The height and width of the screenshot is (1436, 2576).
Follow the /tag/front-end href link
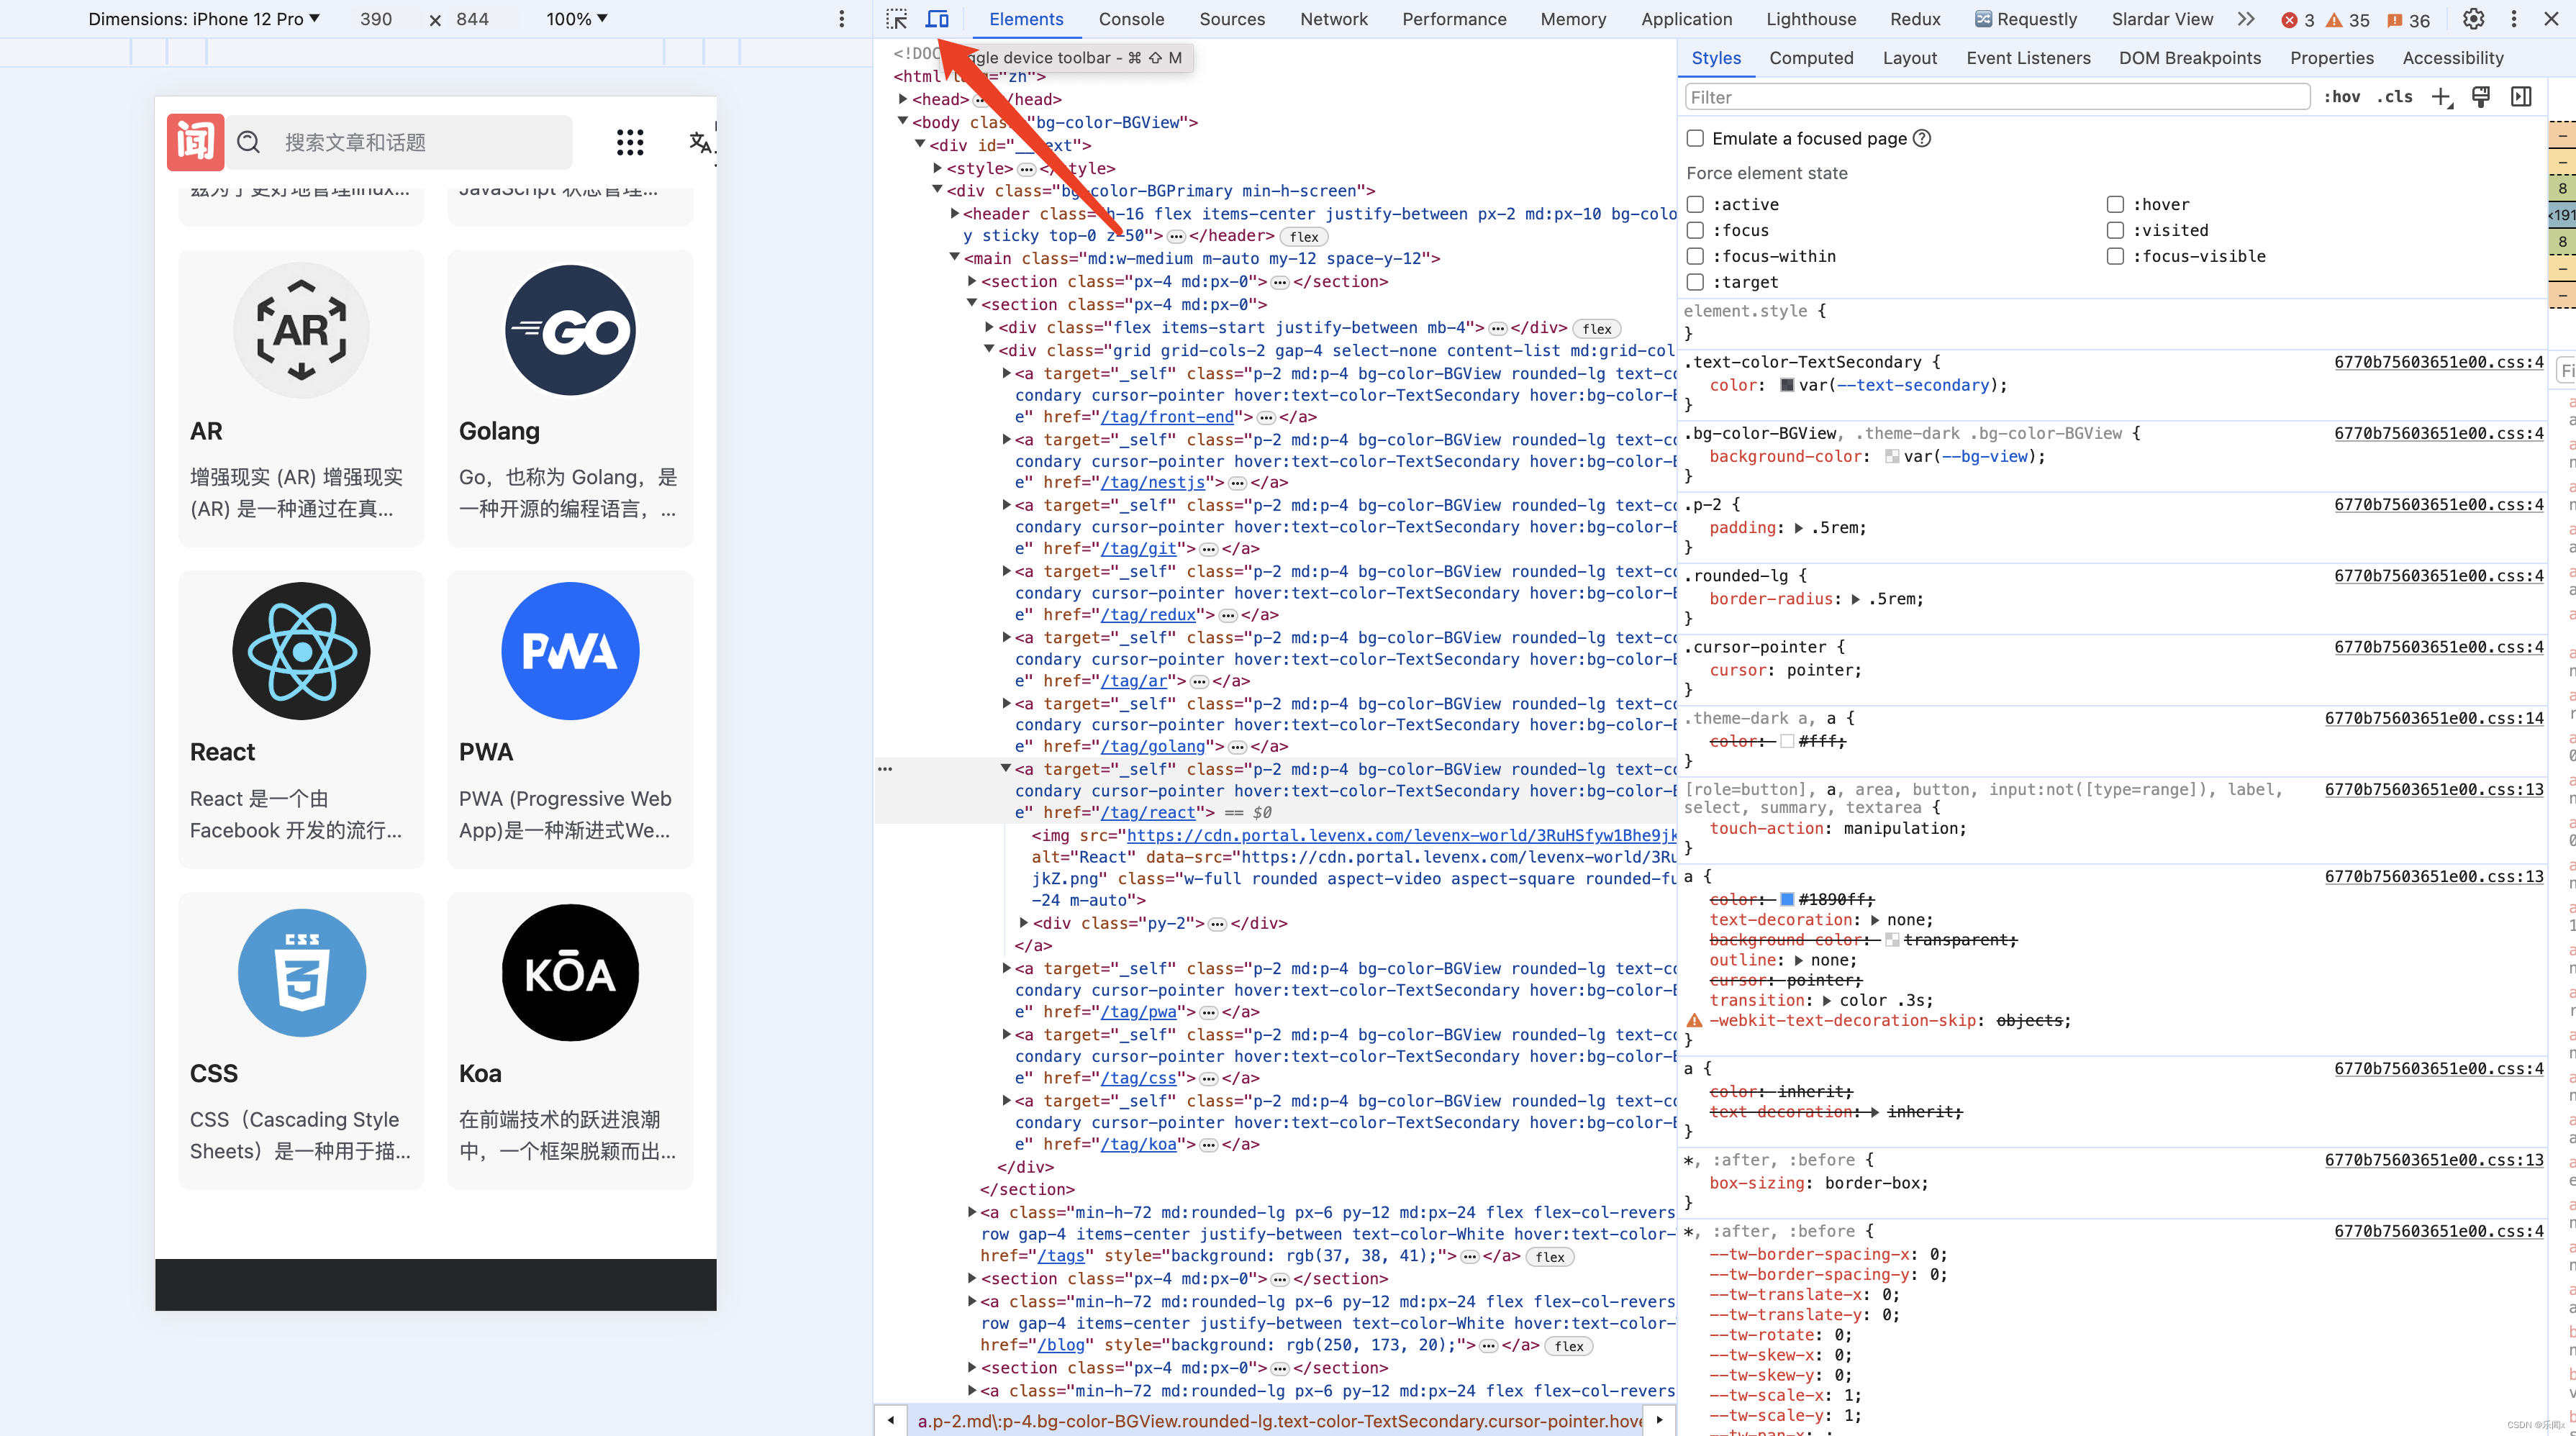1167,417
